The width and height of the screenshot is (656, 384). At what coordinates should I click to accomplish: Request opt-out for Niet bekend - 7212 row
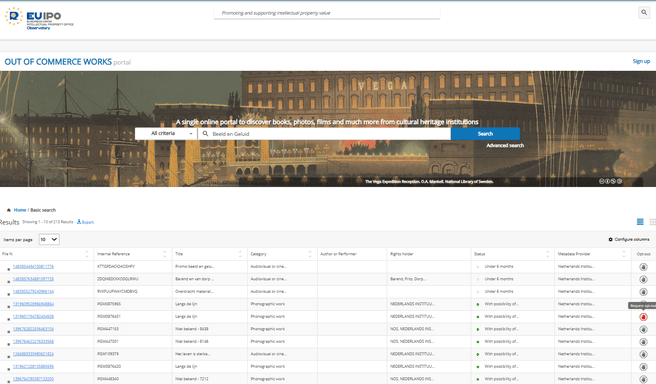(643, 379)
